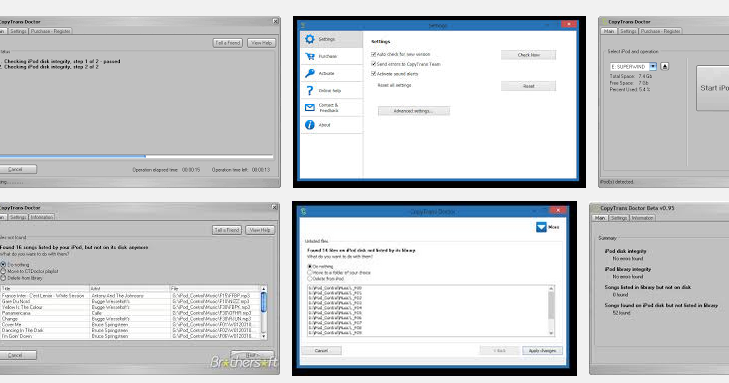The image size is (729, 383).
Task: Open the E: SUPERWIND iPod dropdown
Action: click(653, 66)
